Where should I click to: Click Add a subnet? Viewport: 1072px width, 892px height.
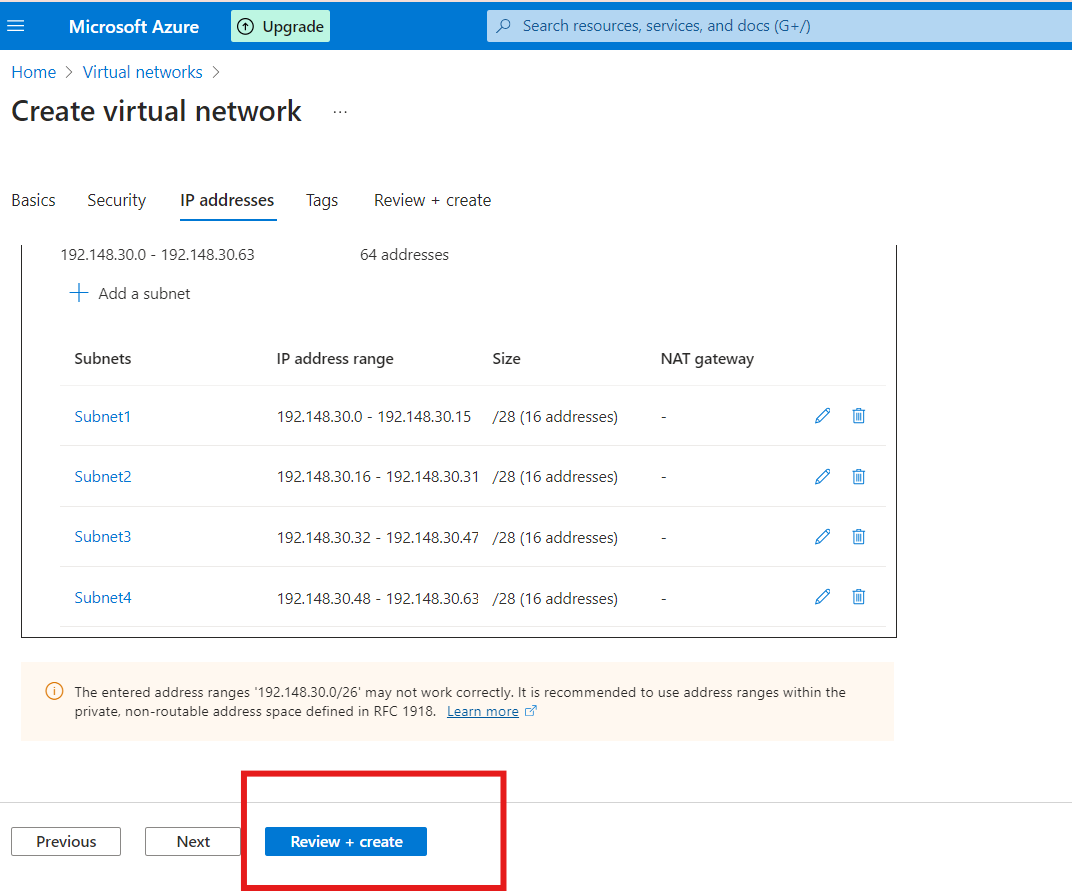[x=130, y=293]
